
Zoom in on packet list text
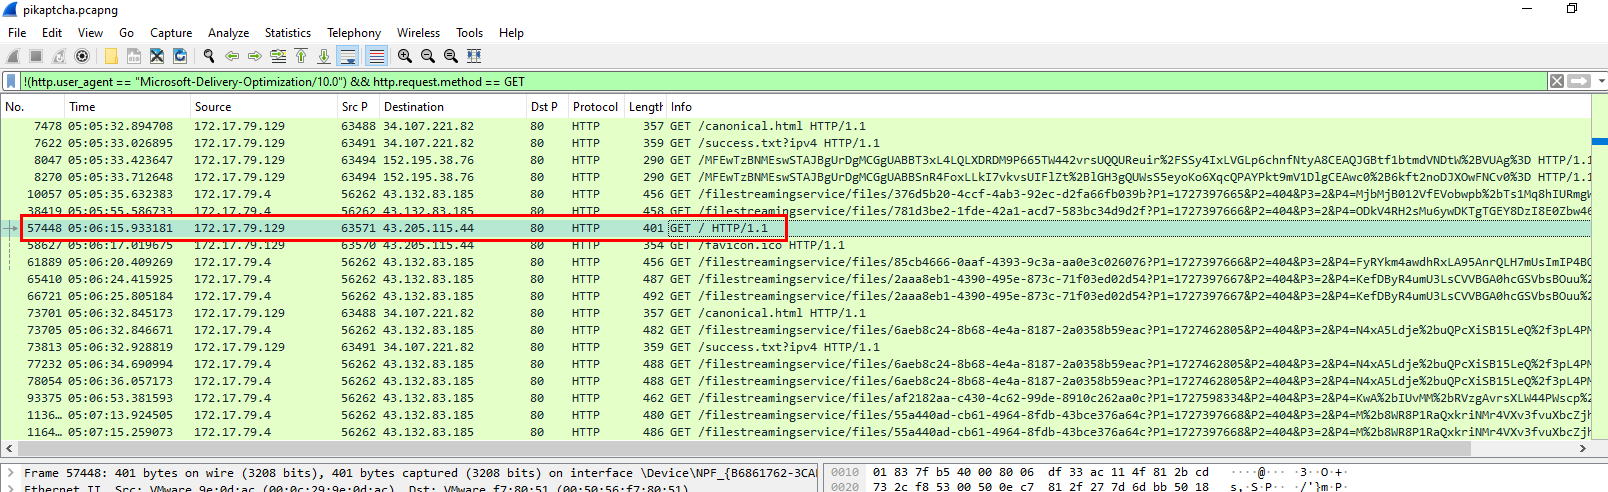[x=404, y=56]
